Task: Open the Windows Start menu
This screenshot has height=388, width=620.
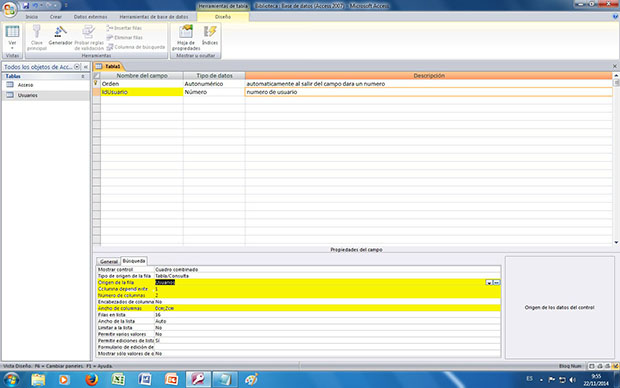Action: click(11, 380)
